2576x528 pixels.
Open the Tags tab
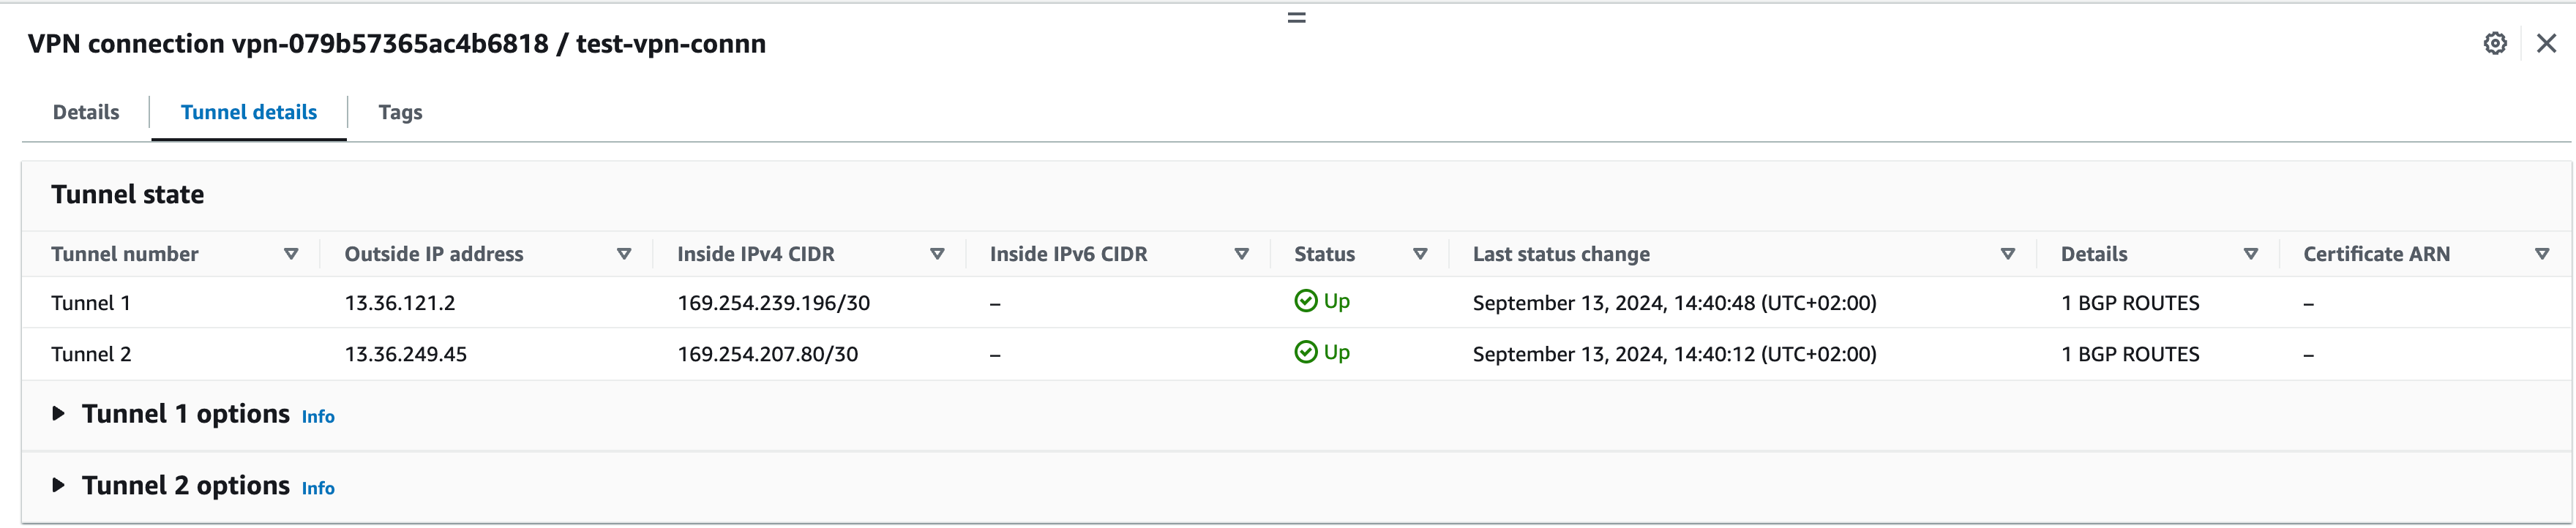tap(400, 112)
